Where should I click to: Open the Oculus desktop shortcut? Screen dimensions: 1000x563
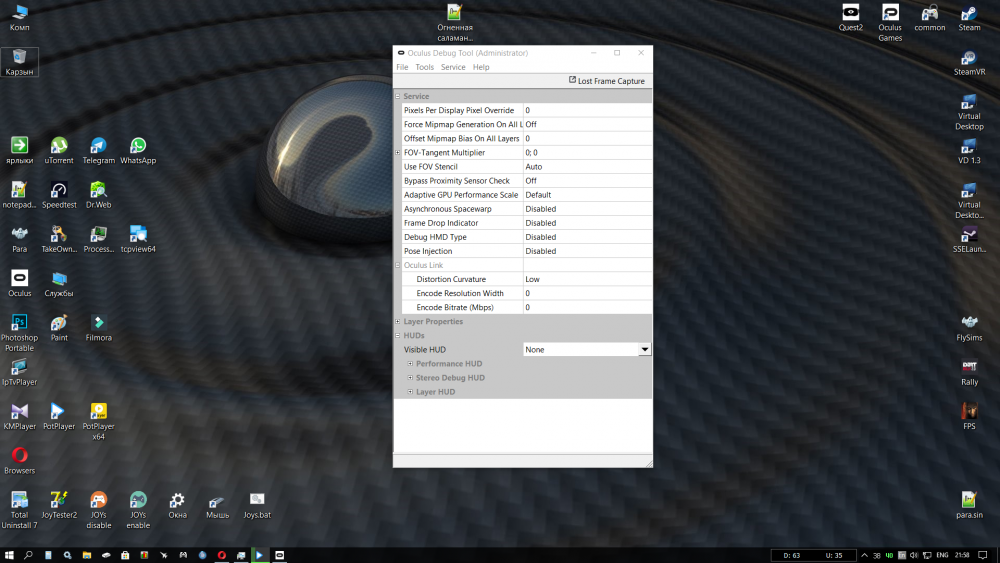click(x=19, y=279)
